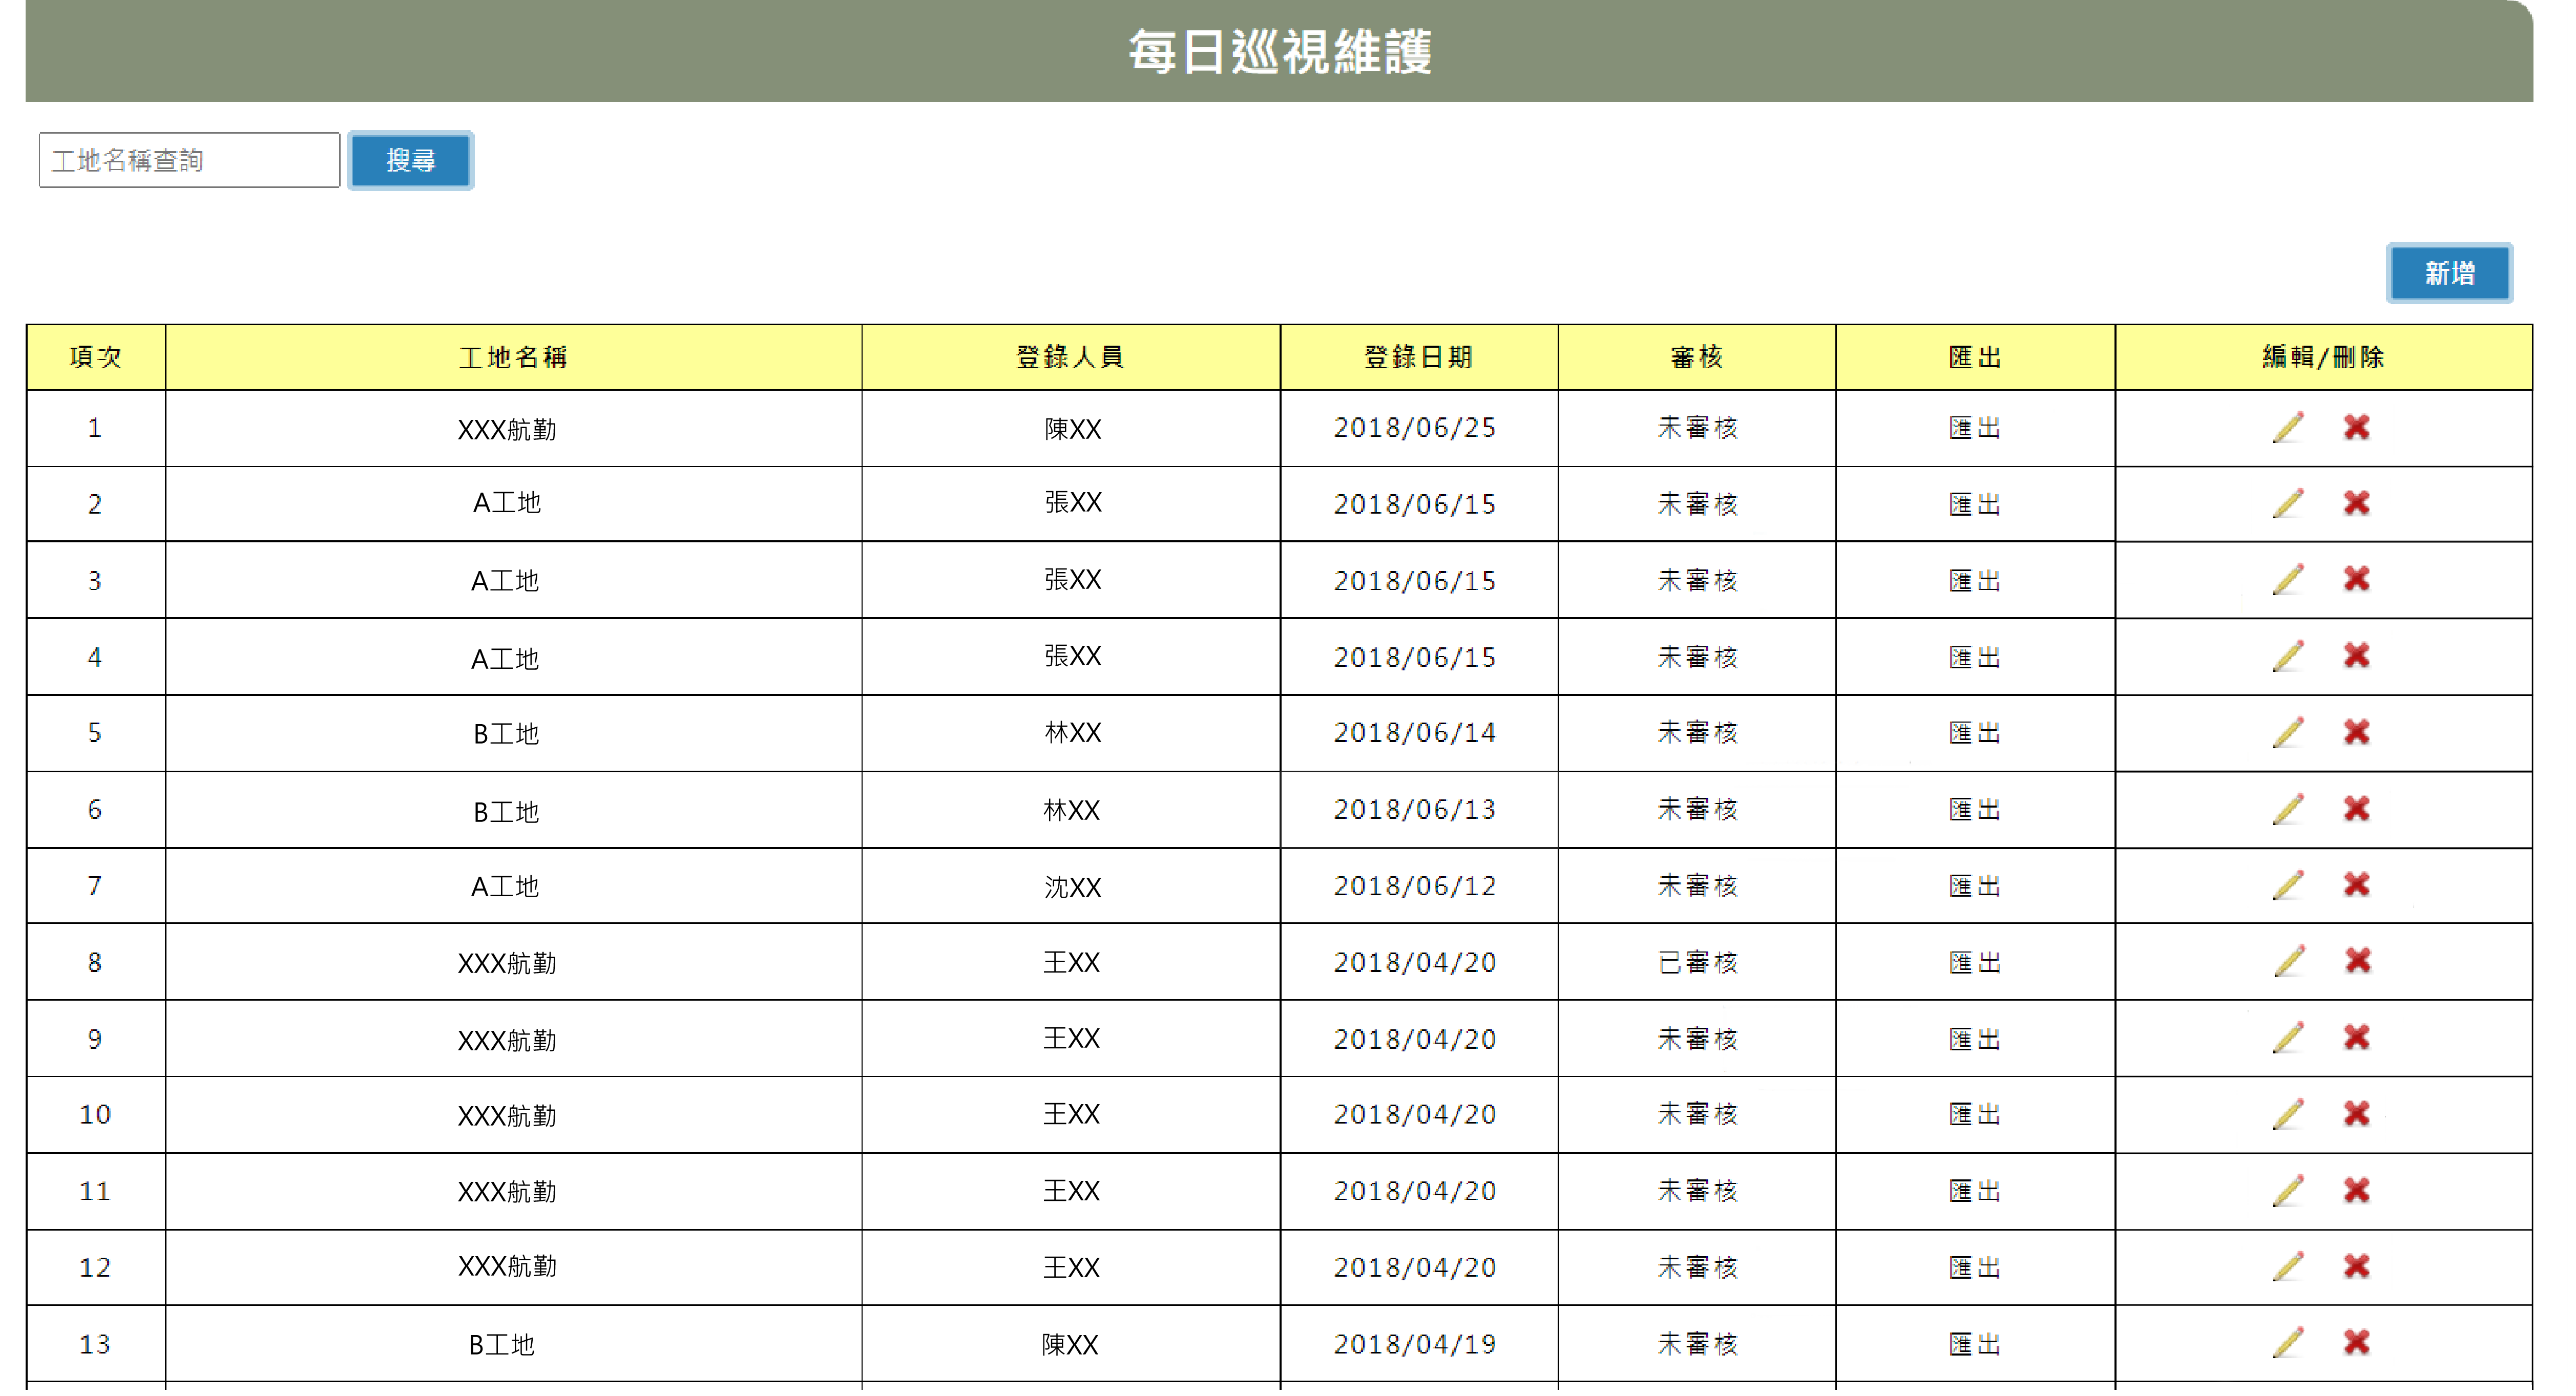This screenshot has width=2576, height=1396.
Task: Click the pencil edit icon in row 1
Action: [x=2287, y=428]
